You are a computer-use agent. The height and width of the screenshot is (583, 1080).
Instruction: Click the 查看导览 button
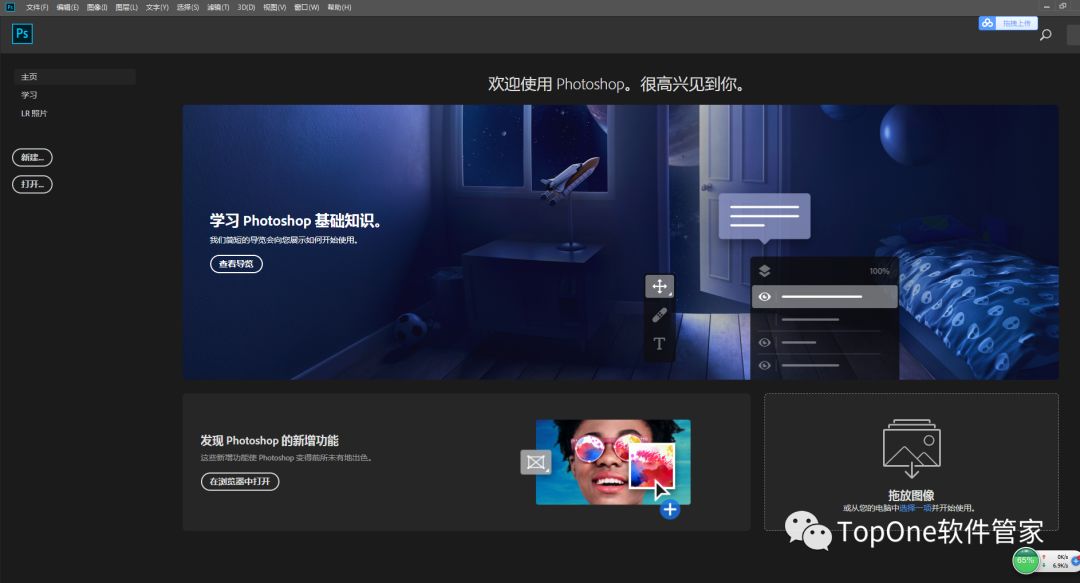pyautogui.click(x=236, y=264)
